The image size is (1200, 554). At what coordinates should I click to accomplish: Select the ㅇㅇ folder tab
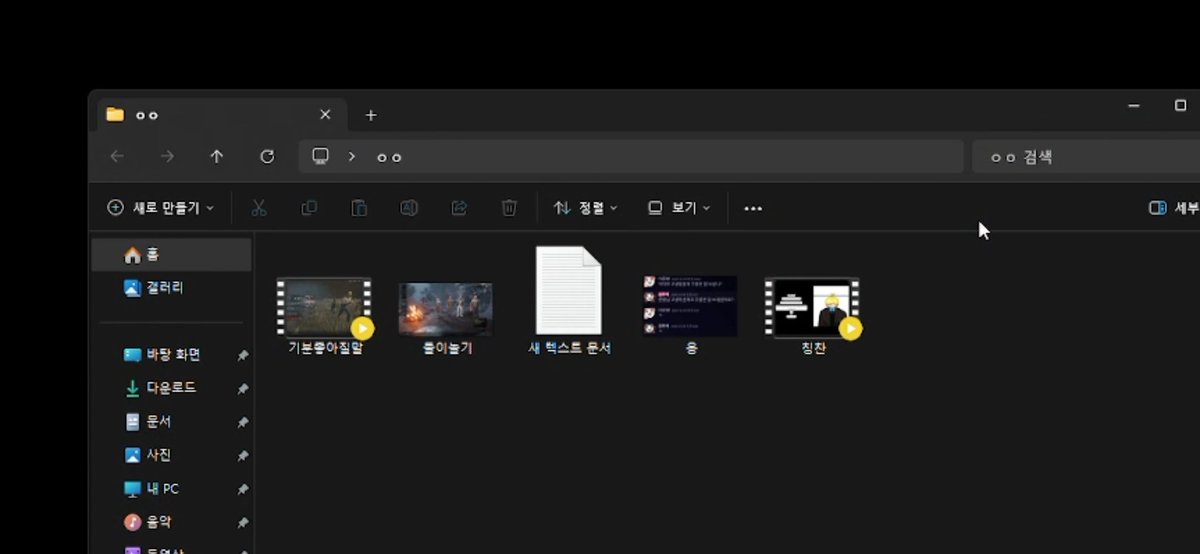(221, 115)
